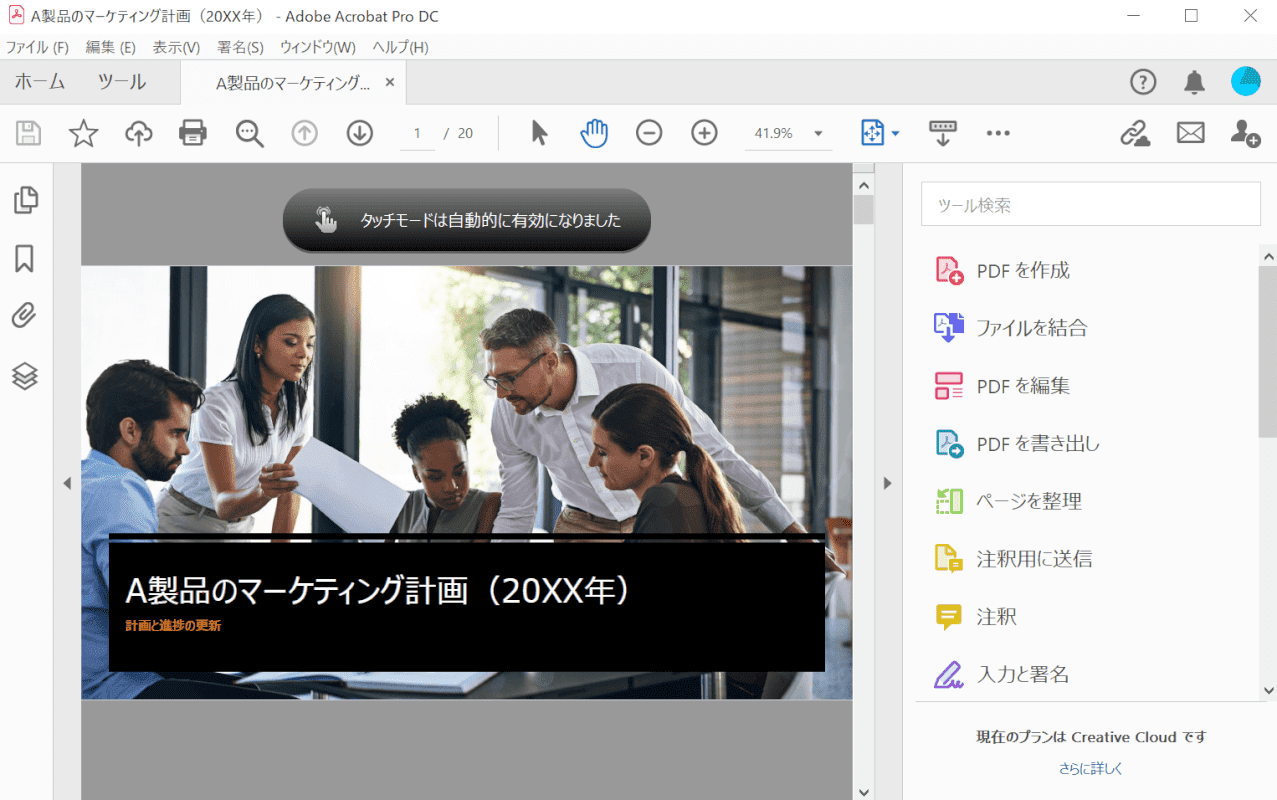Click the 現在のプランは Creative Cloud です text
This screenshot has height=800, width=1277.
[x=1091, y=737]
